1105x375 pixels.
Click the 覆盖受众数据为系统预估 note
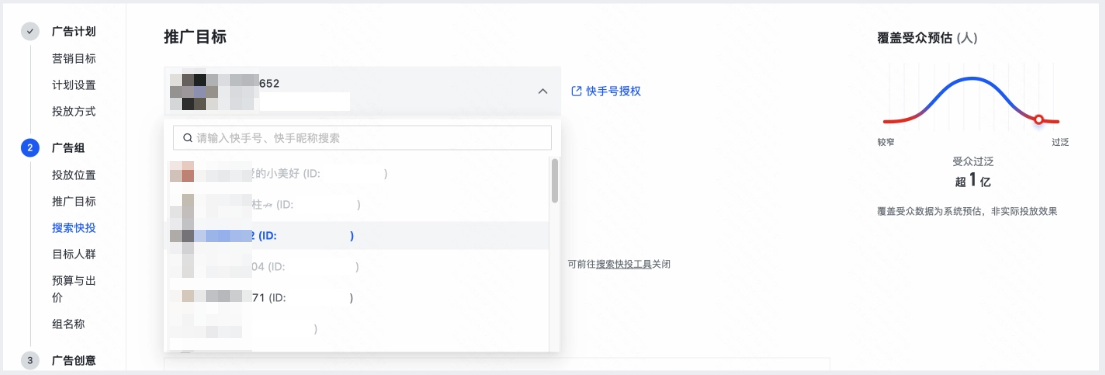967,211
